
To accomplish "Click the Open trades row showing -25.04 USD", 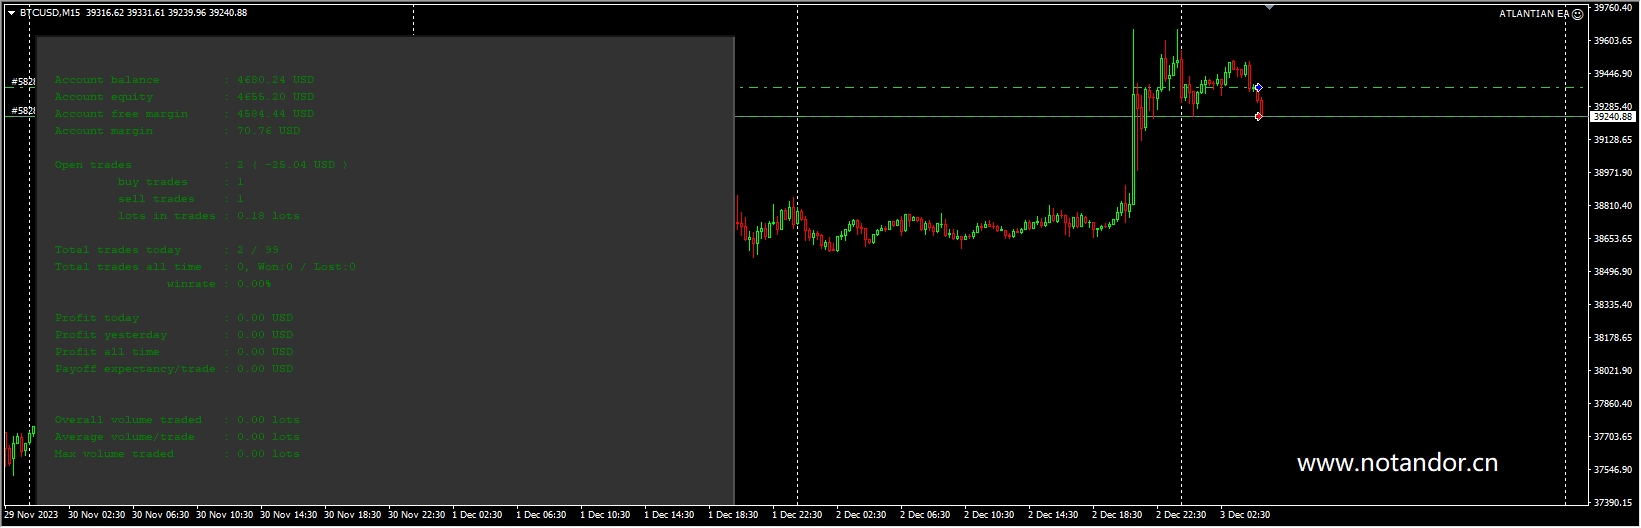I will coord(201,165).
